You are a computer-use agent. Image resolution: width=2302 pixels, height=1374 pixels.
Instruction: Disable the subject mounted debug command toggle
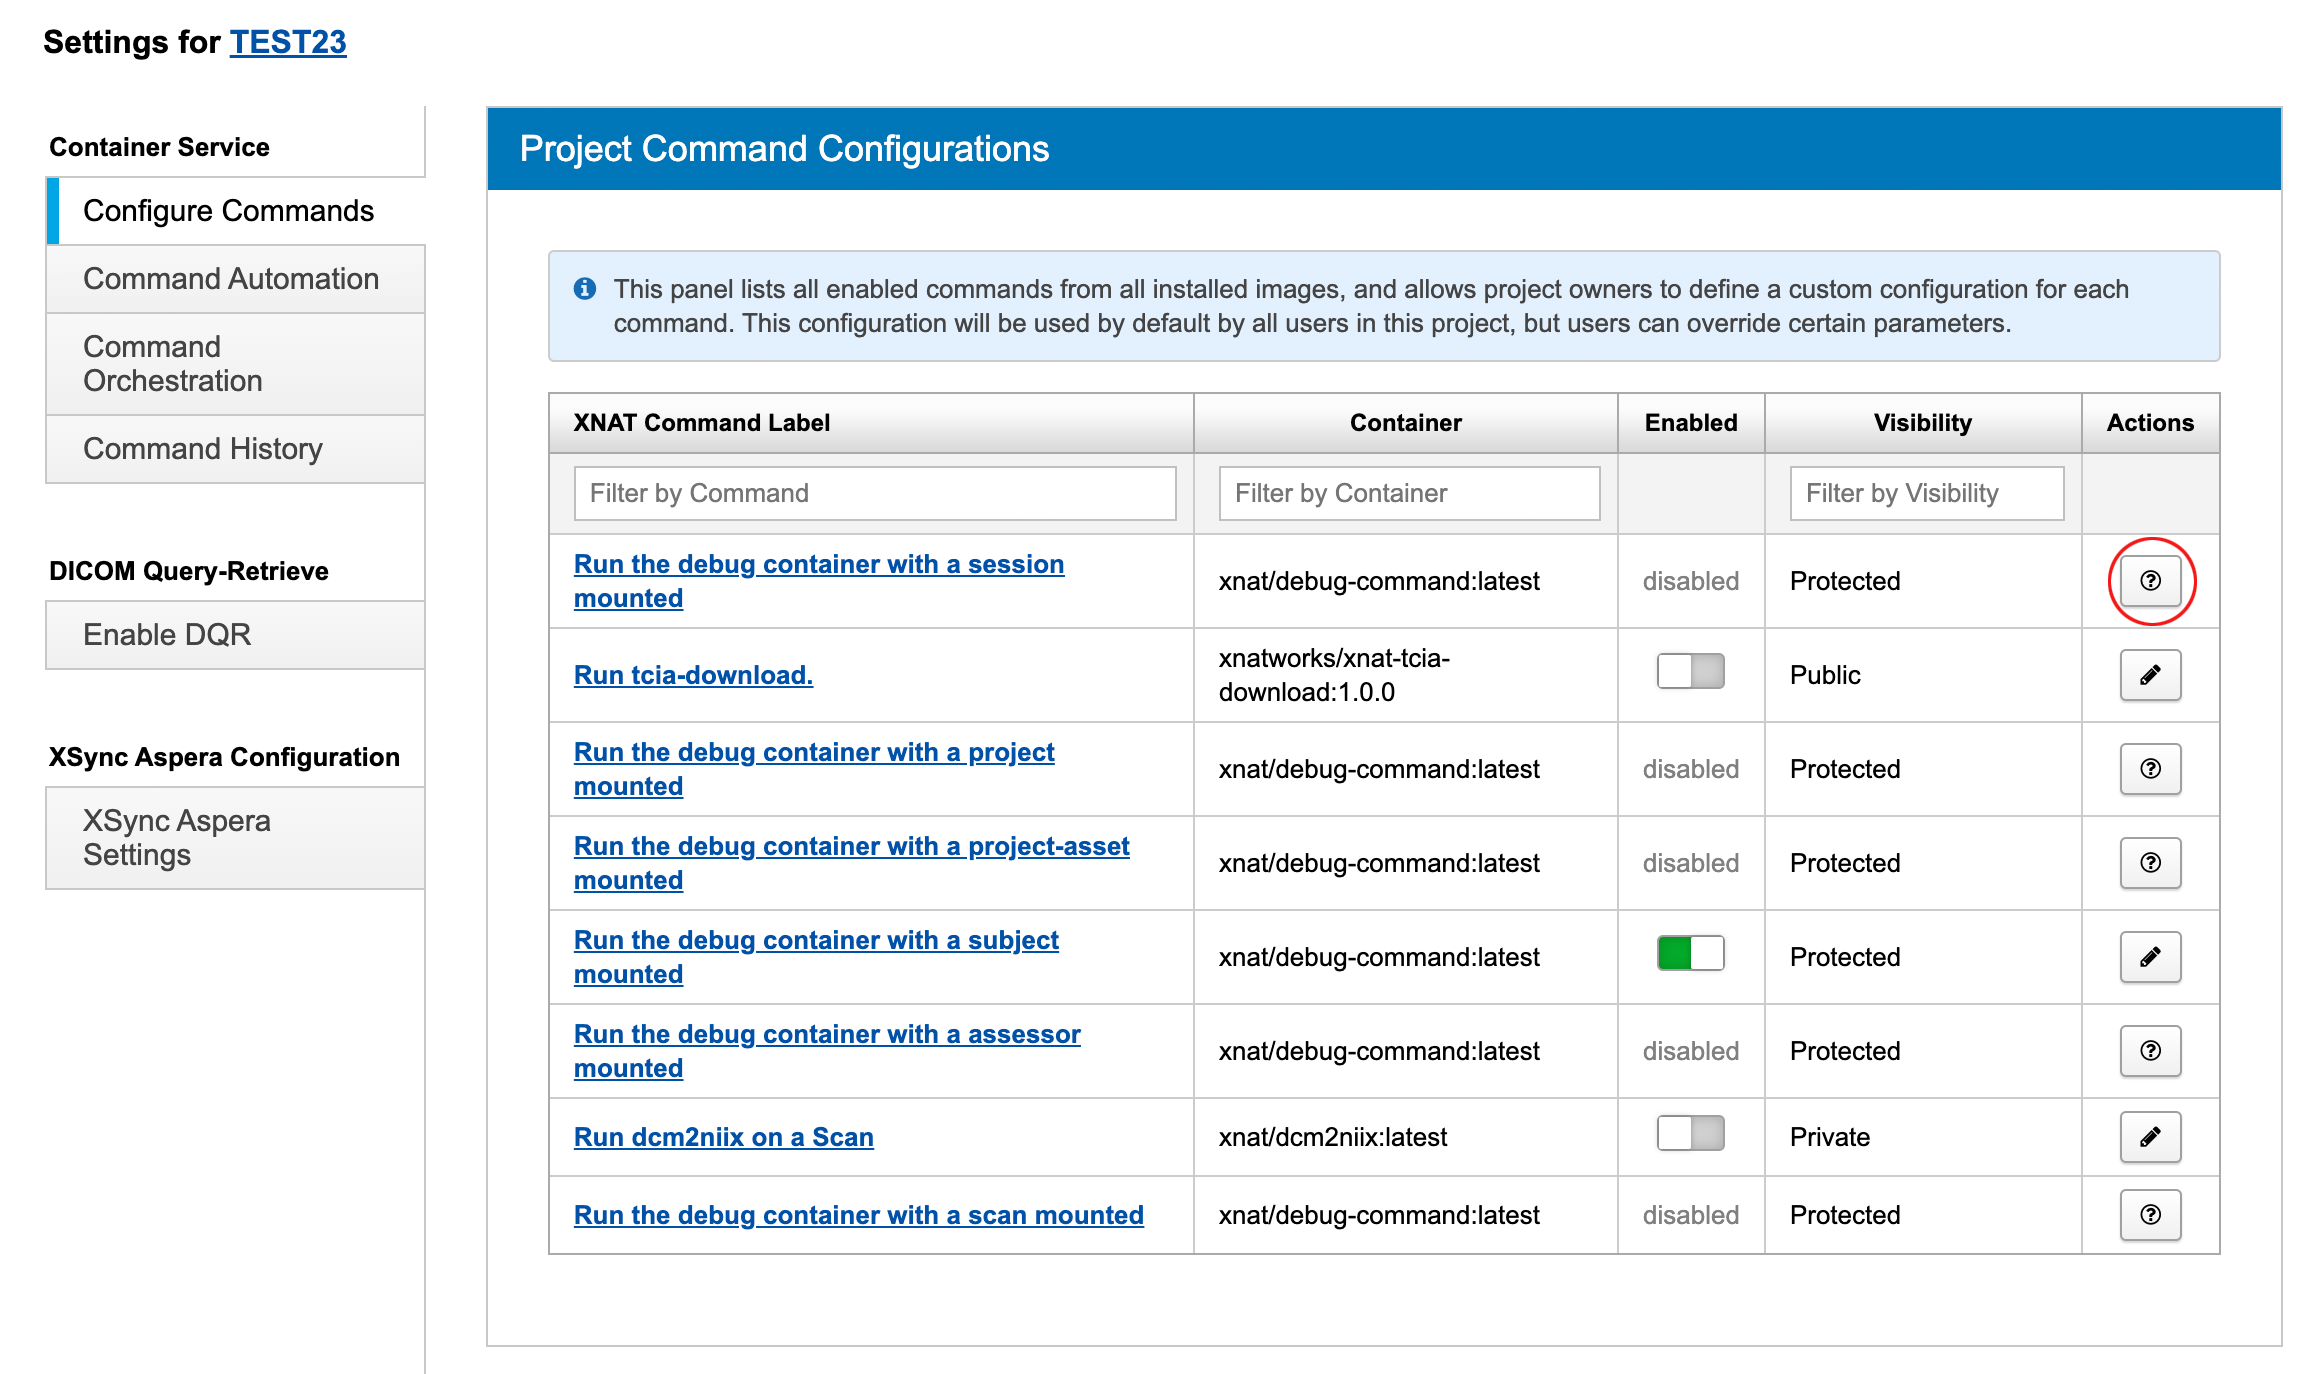tap(1690, 953)
